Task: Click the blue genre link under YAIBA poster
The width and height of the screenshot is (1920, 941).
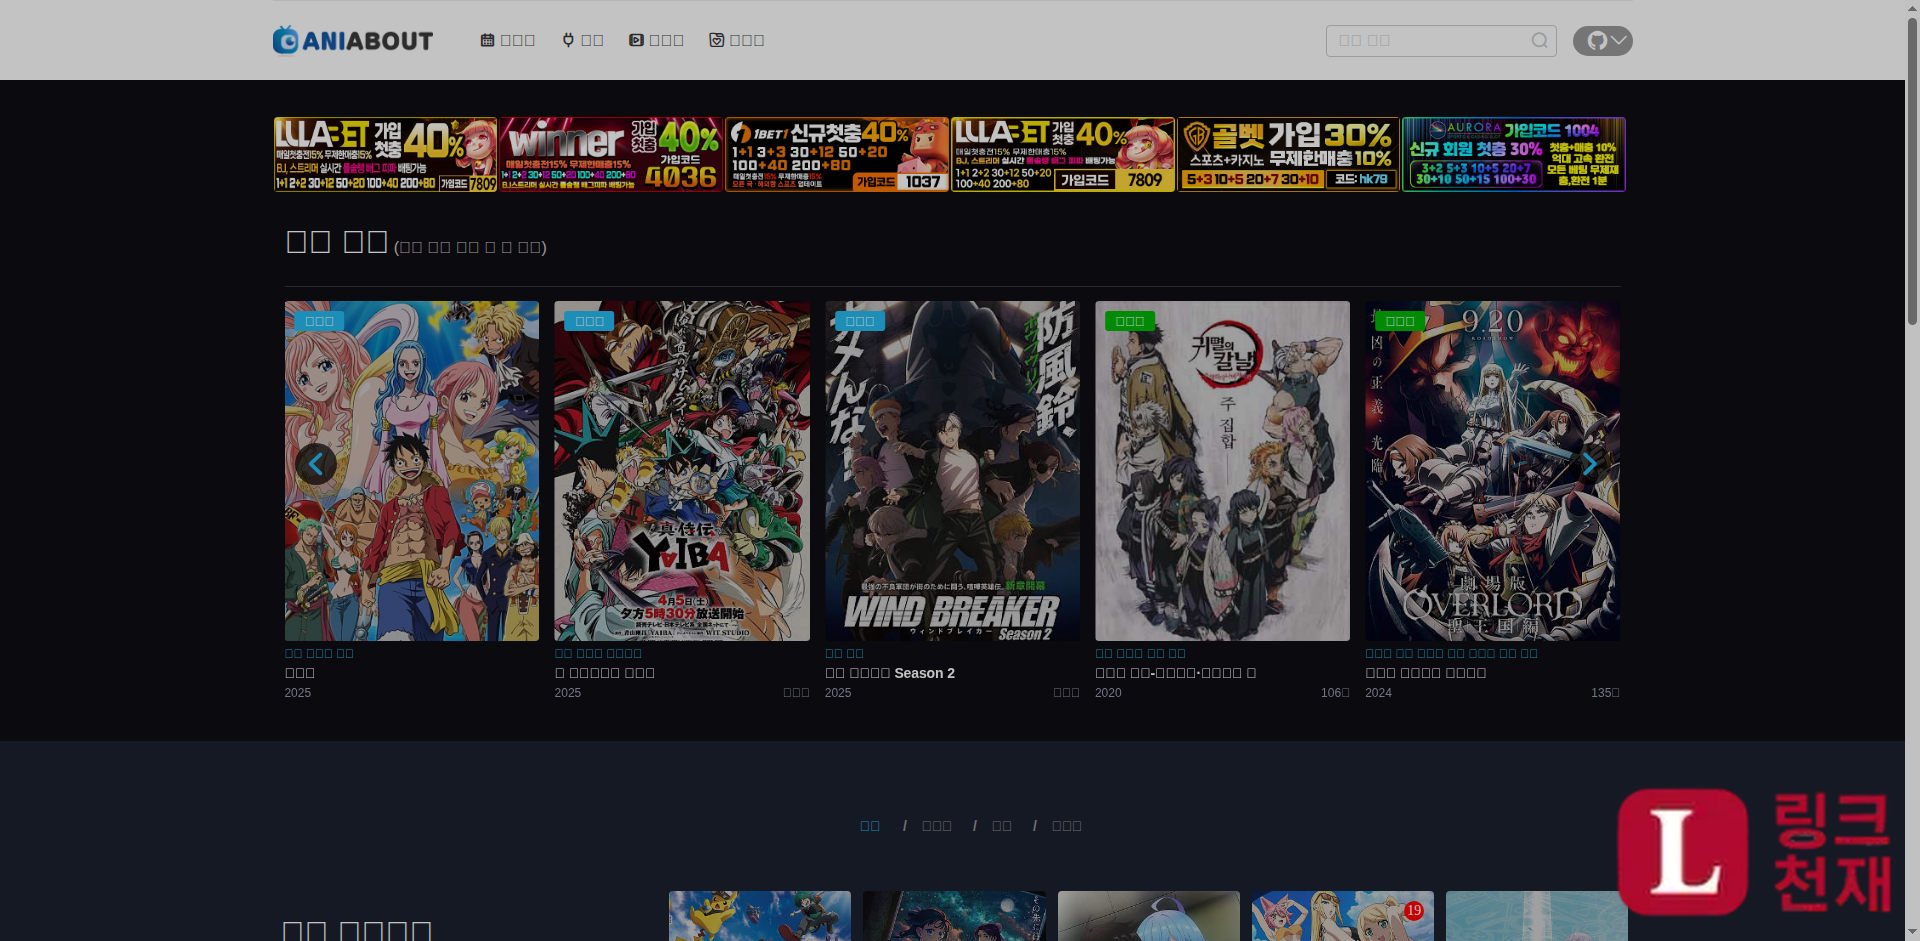Action: point(598,653)
